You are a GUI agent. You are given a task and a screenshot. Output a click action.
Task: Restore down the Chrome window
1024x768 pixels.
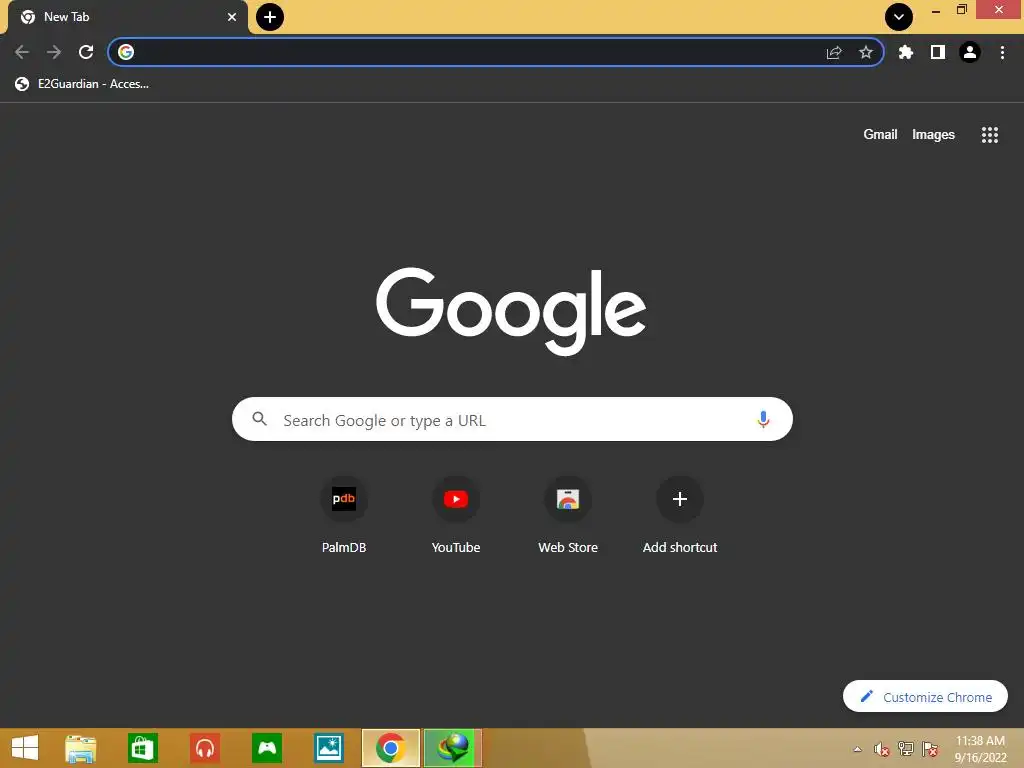click(x=961, y=10)
